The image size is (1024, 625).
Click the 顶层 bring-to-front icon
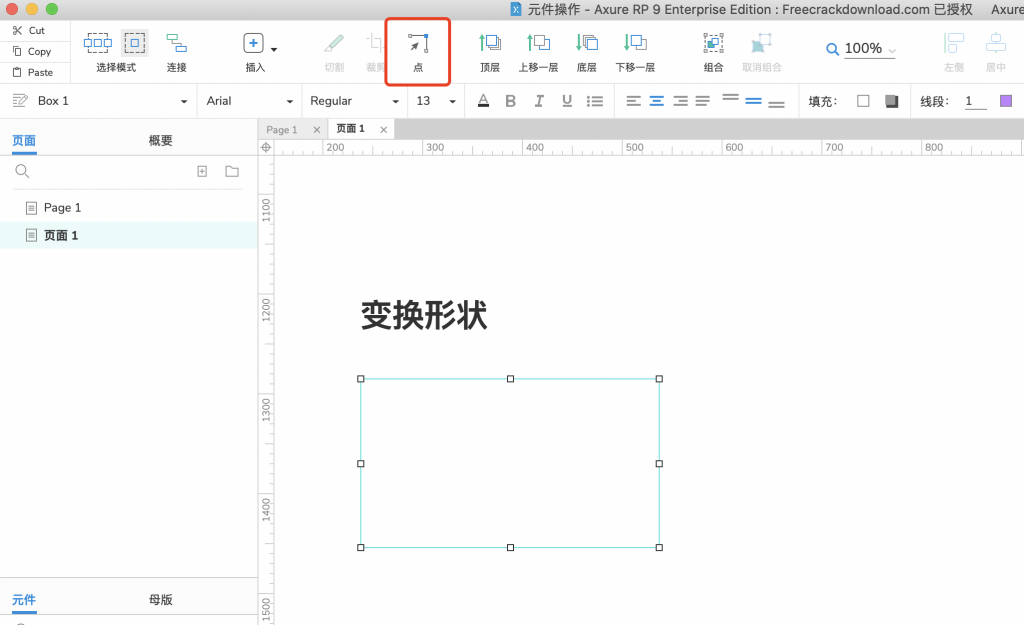point(490,43)
